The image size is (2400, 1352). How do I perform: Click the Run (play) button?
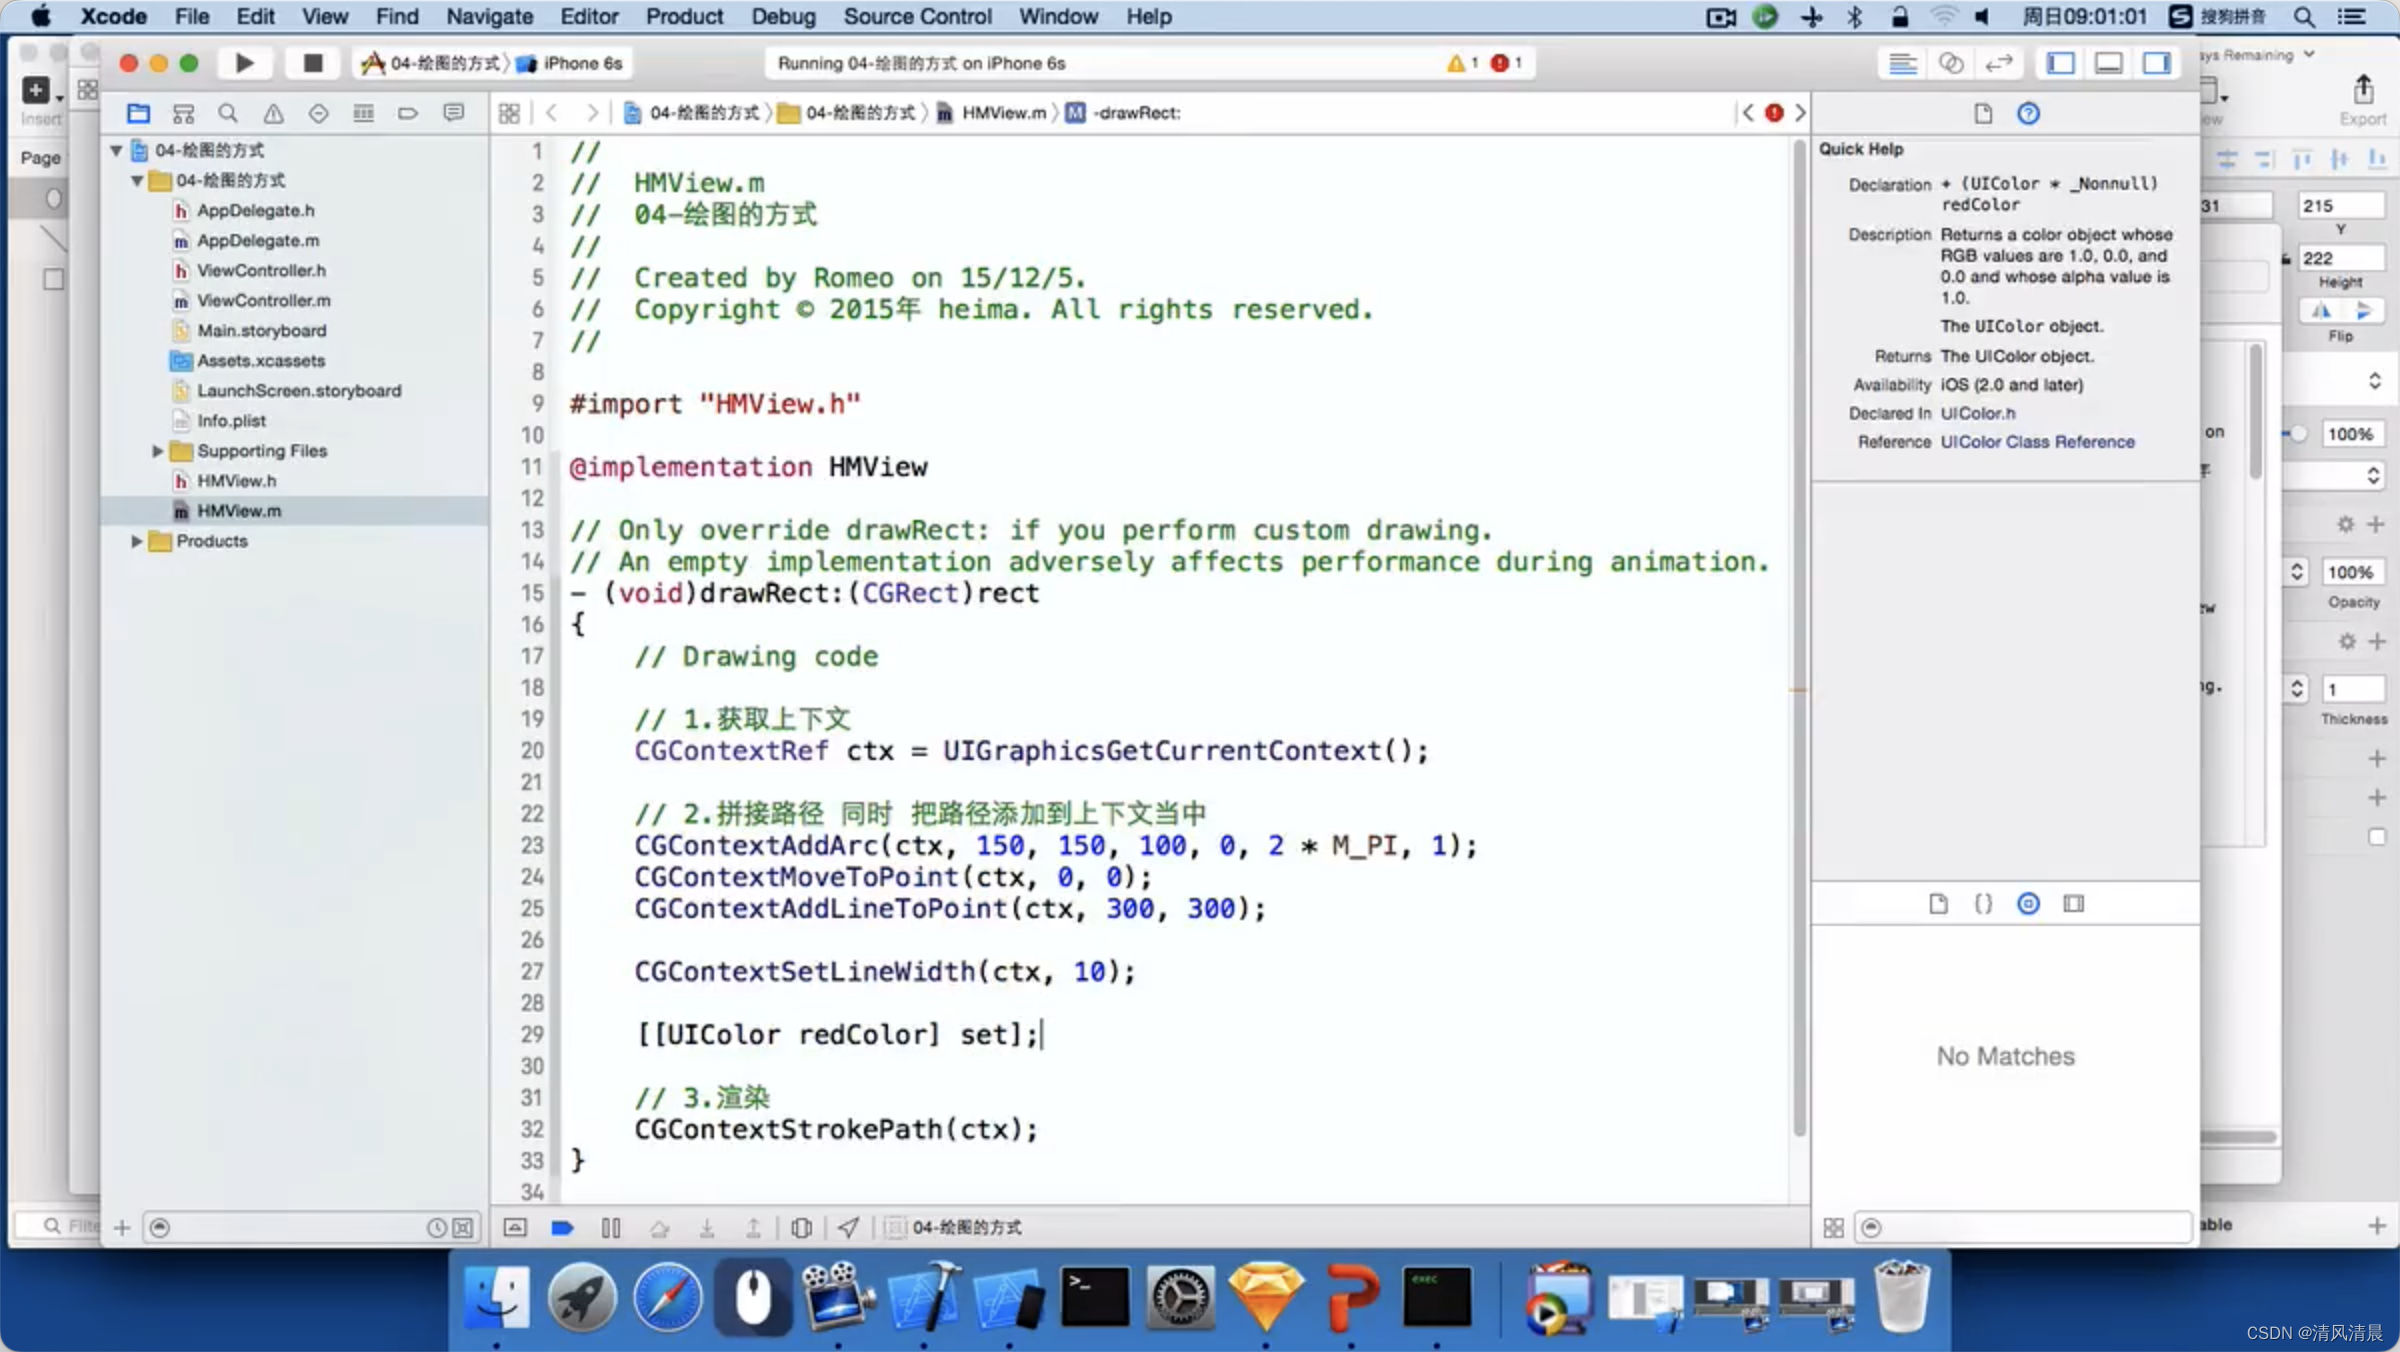pyautogui.click(x=244, y=63)
